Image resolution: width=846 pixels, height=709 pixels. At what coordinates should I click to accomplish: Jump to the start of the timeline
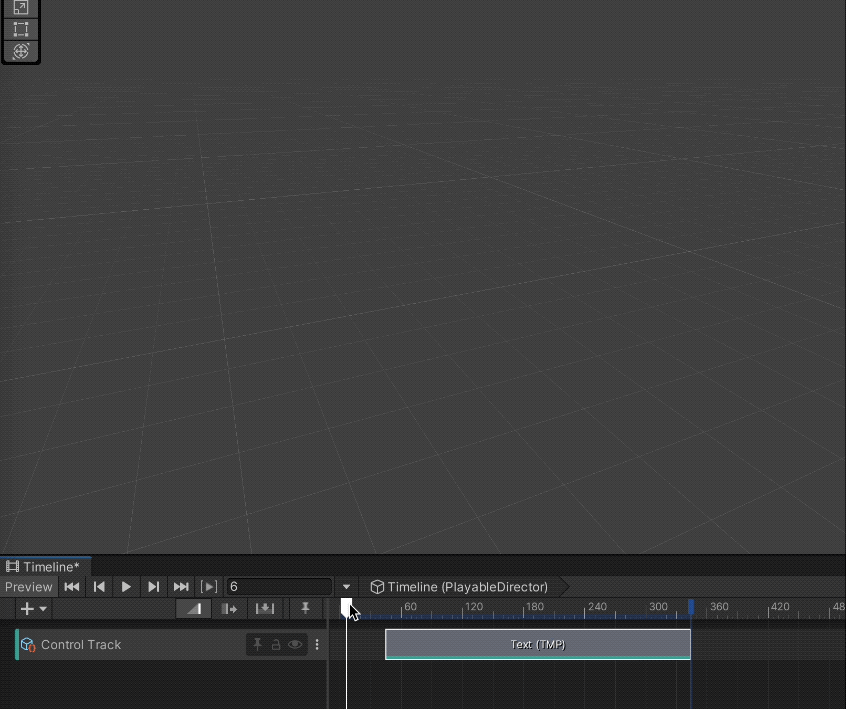pos(72,587)
